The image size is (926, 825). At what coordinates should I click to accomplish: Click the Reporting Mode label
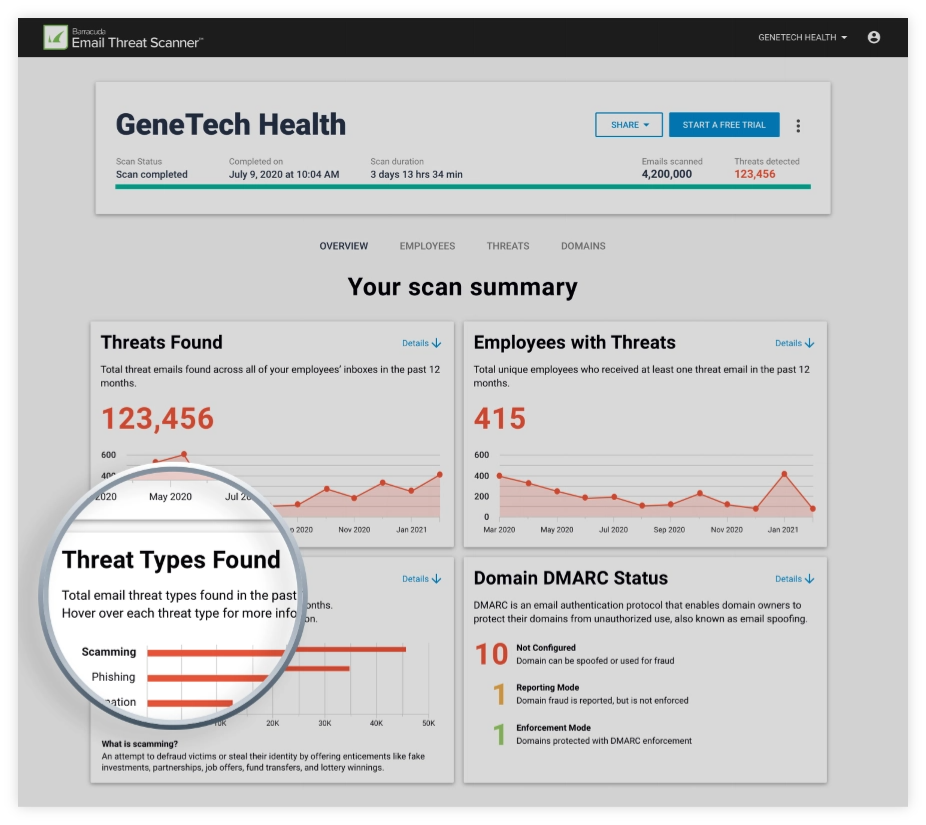coord(547,687)
